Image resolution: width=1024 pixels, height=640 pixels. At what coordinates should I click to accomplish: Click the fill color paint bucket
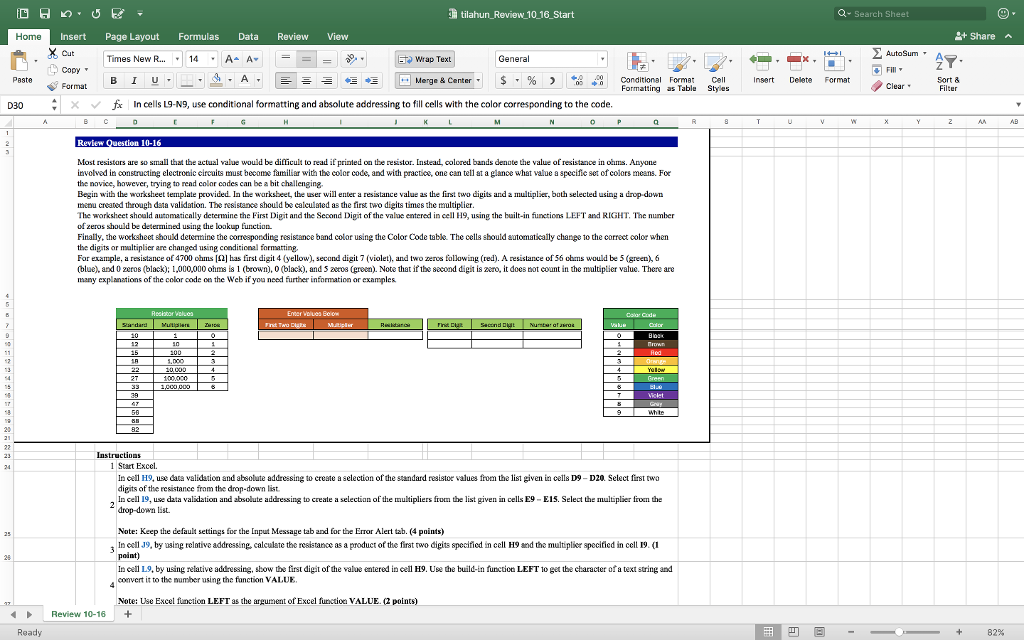(x=217, y=80)
